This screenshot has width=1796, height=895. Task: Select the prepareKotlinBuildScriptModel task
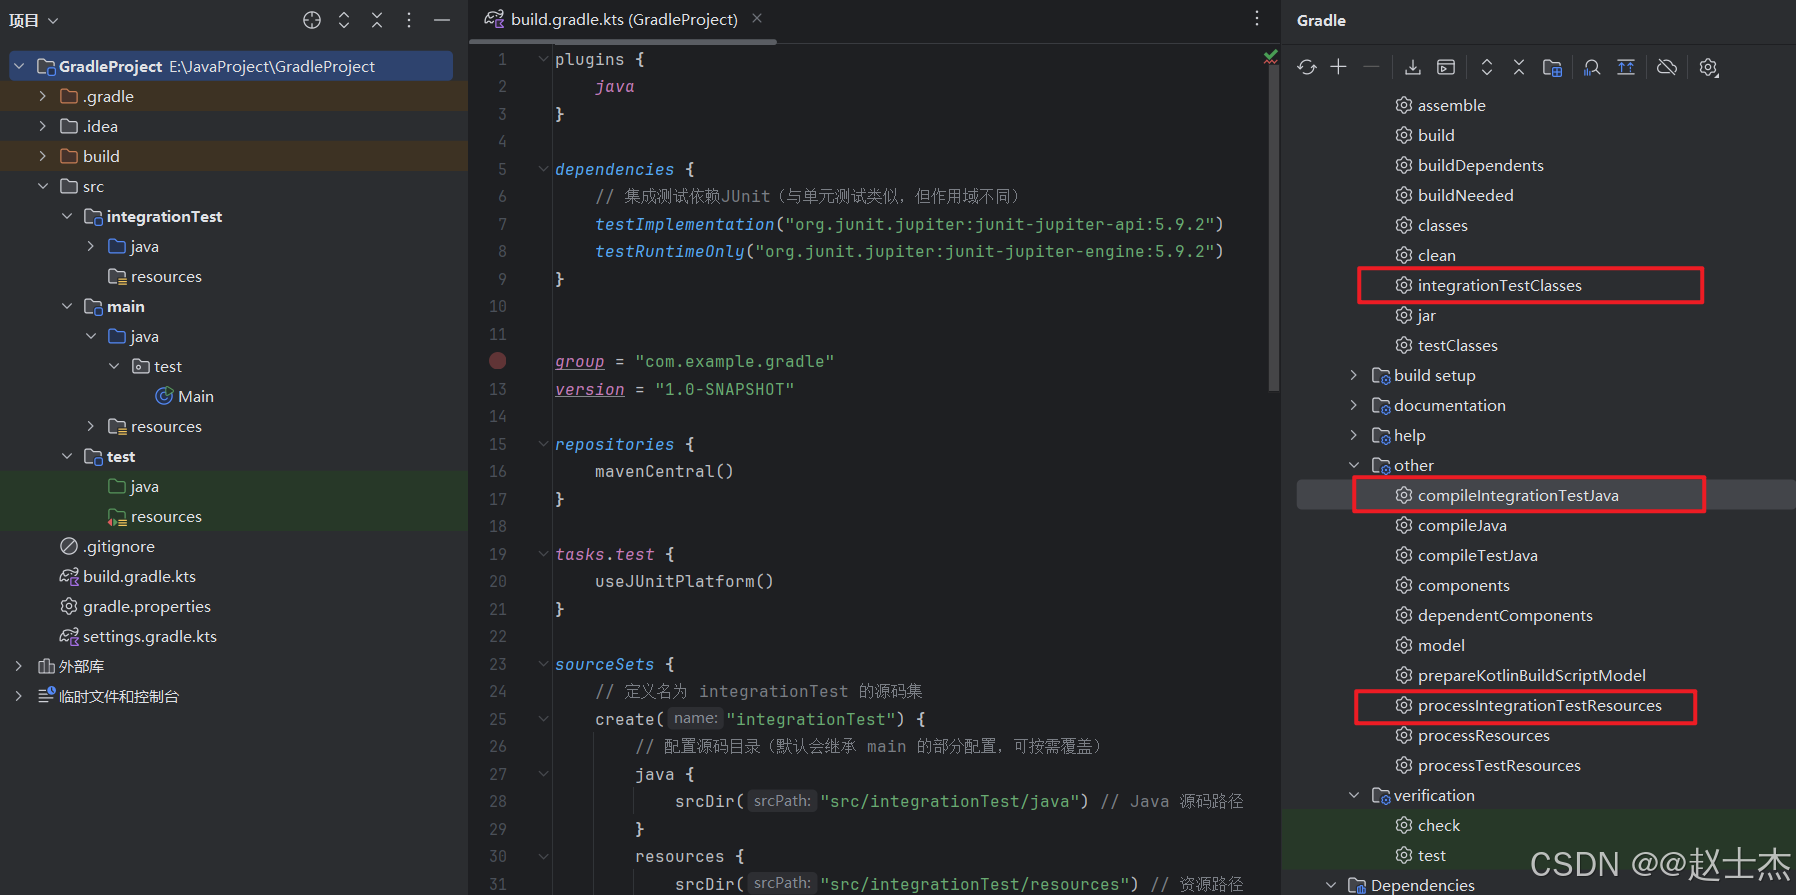click(1520, 675)
